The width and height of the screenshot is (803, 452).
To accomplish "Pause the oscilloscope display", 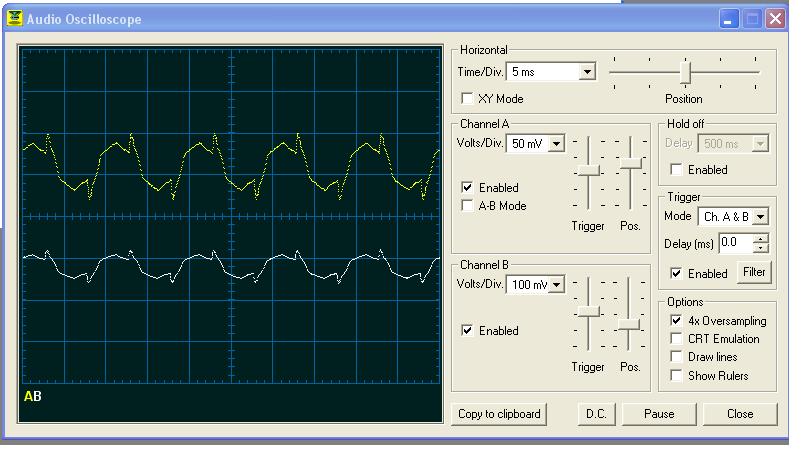I will [x=658, y=414].
